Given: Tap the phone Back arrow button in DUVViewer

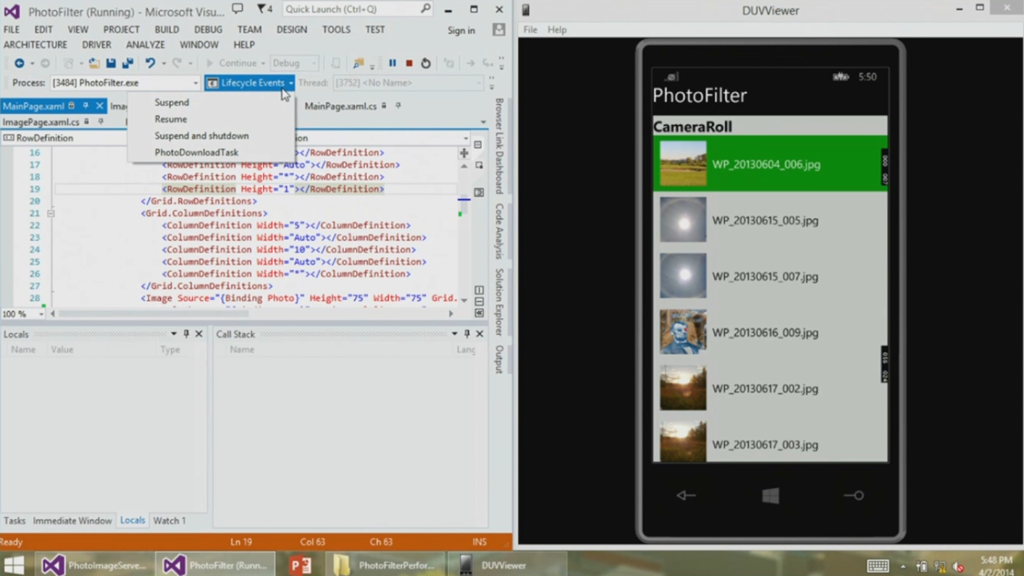Looking at the screenshot, I should coord(686,496).
